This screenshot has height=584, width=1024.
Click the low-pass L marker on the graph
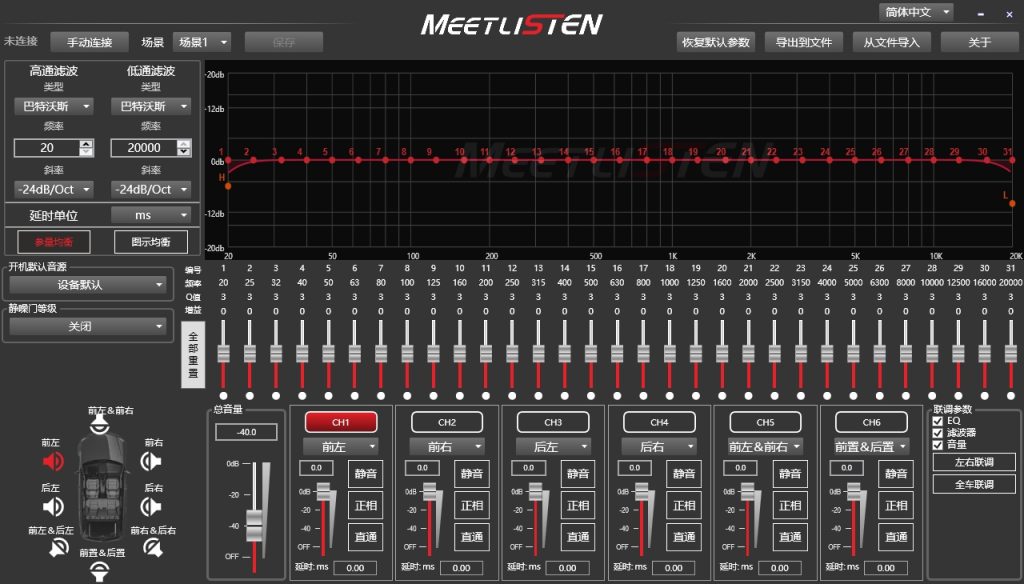pyautogui.click(x=1012, y=204)
